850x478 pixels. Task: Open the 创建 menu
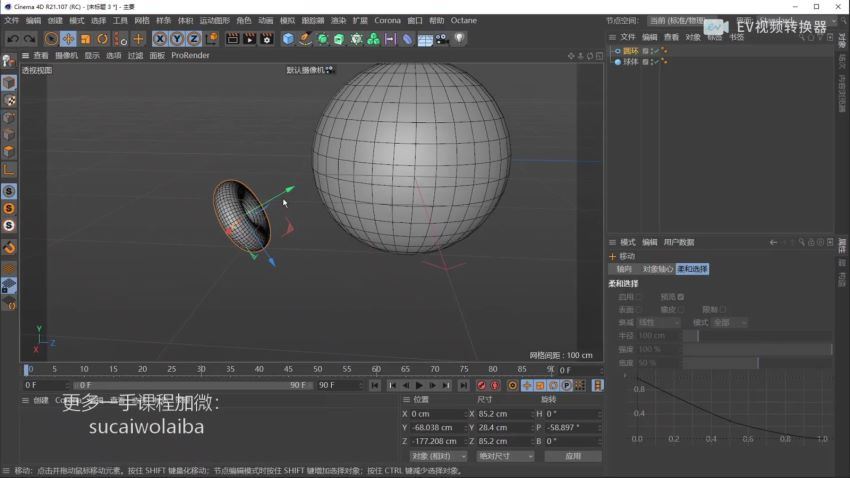click(x=55, y=21)
